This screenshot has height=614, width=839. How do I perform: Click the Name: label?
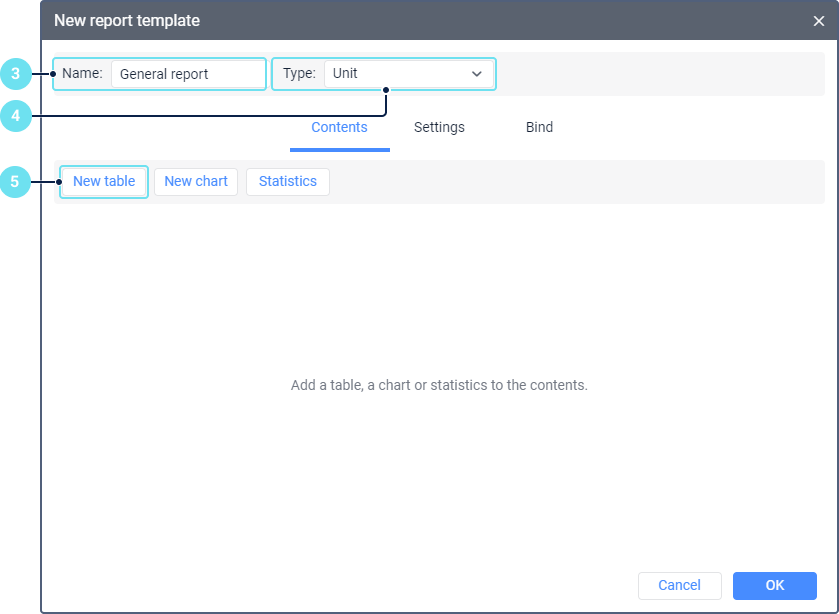point(82,74)
